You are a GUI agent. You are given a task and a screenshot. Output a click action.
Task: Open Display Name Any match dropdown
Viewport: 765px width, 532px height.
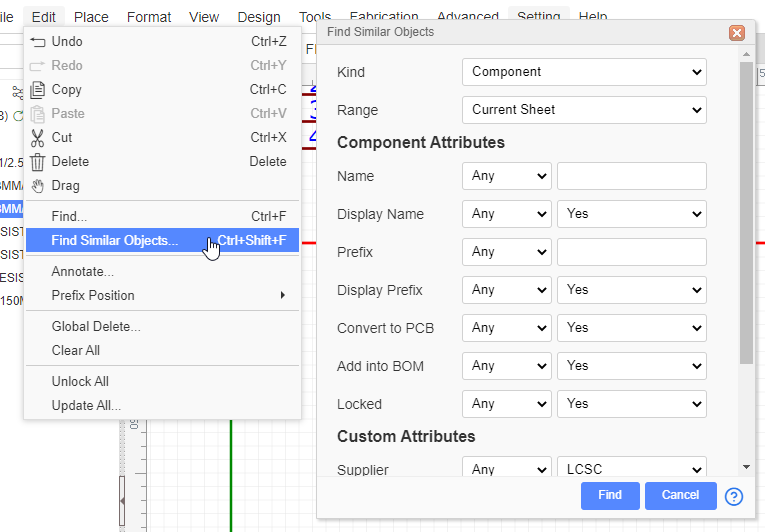(506, 214)
